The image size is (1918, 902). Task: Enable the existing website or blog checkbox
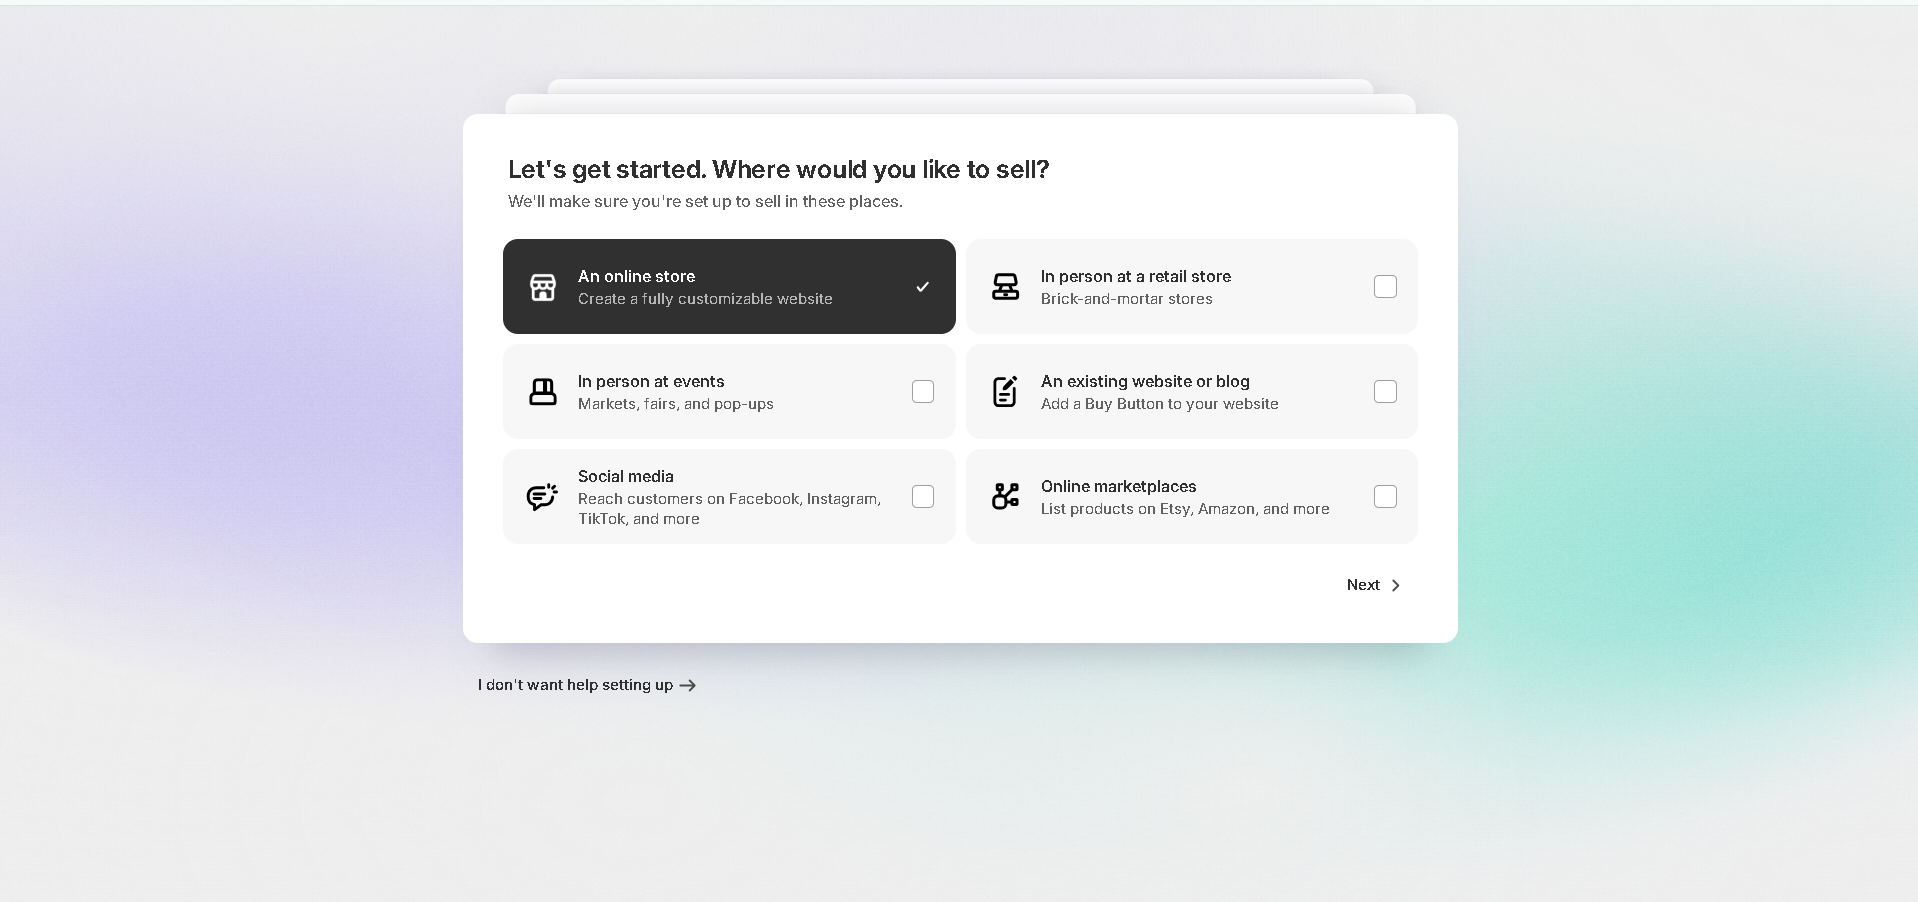1385,392
